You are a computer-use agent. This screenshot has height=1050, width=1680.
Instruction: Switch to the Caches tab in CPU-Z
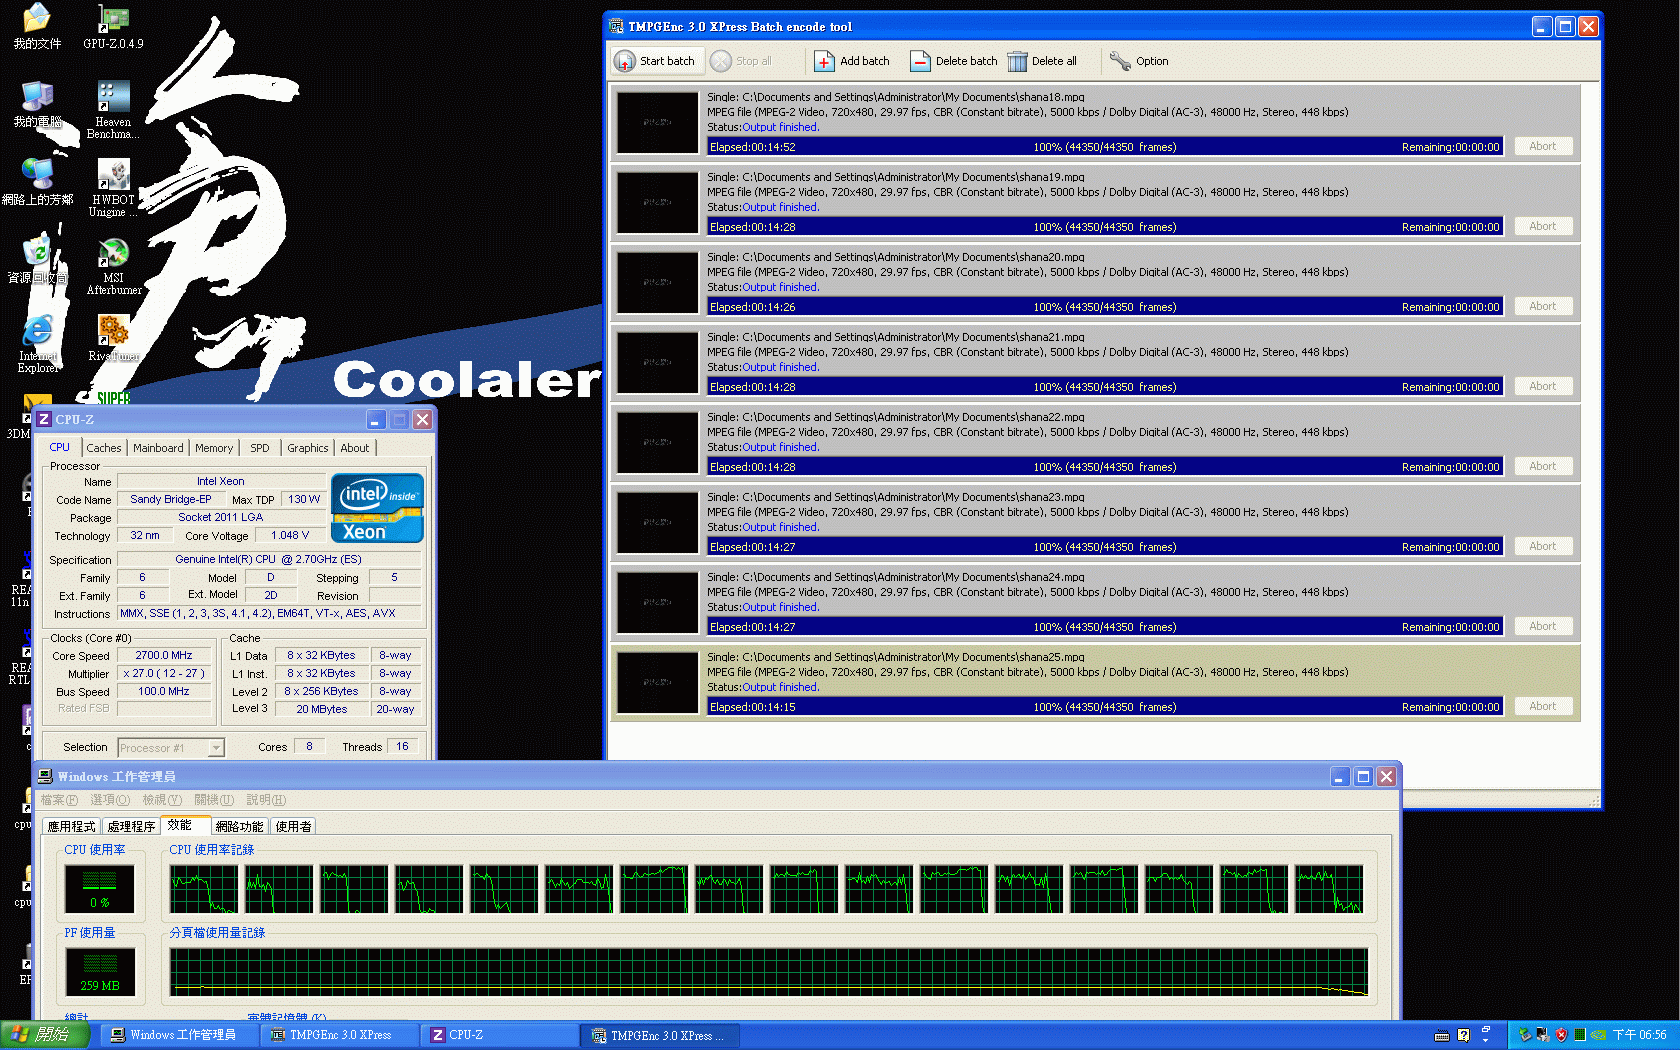pyautogui.click(x=103, y=448)
